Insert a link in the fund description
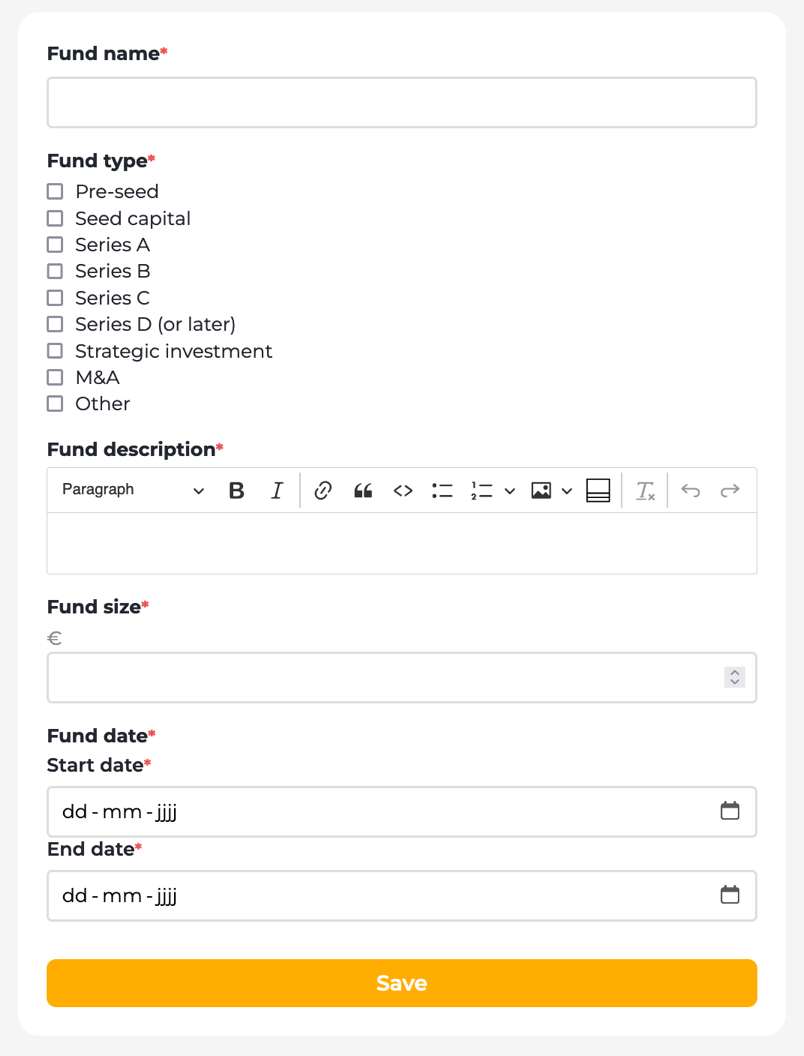This screenshot has width=804, height=1056. [x=323, y=490]
